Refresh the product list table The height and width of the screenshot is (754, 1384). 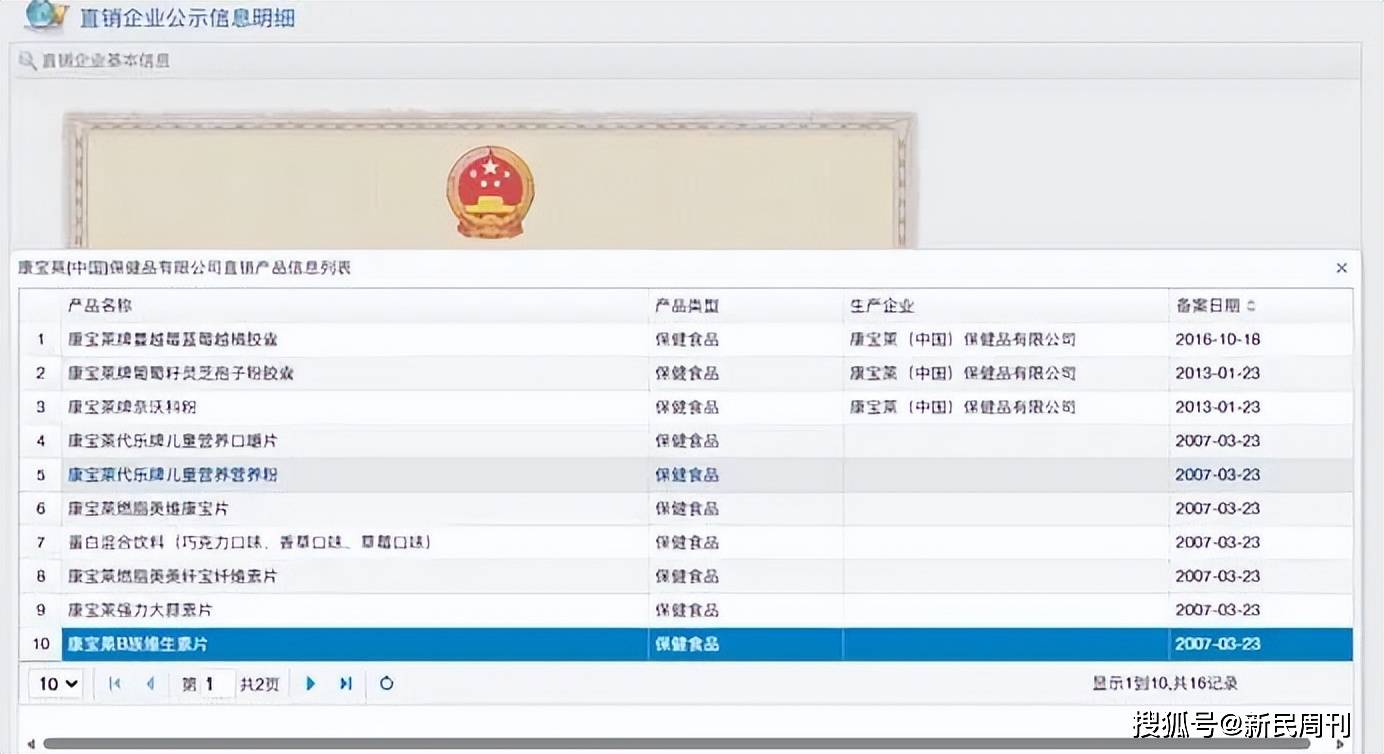pyautogui.click(x=386, y=684)
